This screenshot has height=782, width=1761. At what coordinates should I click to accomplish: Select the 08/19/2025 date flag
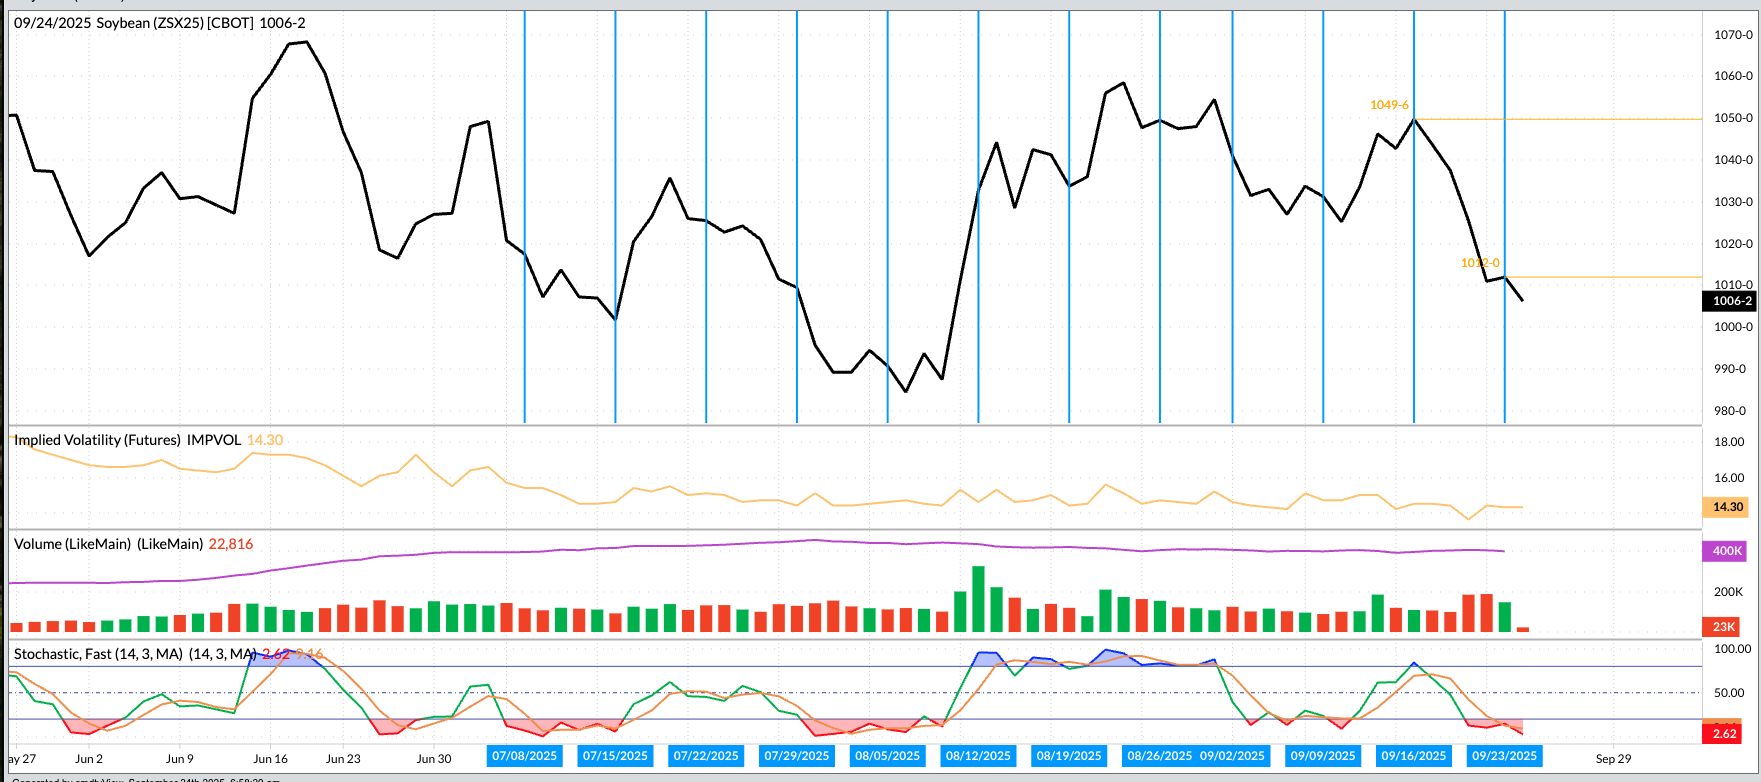point(1069,756)
